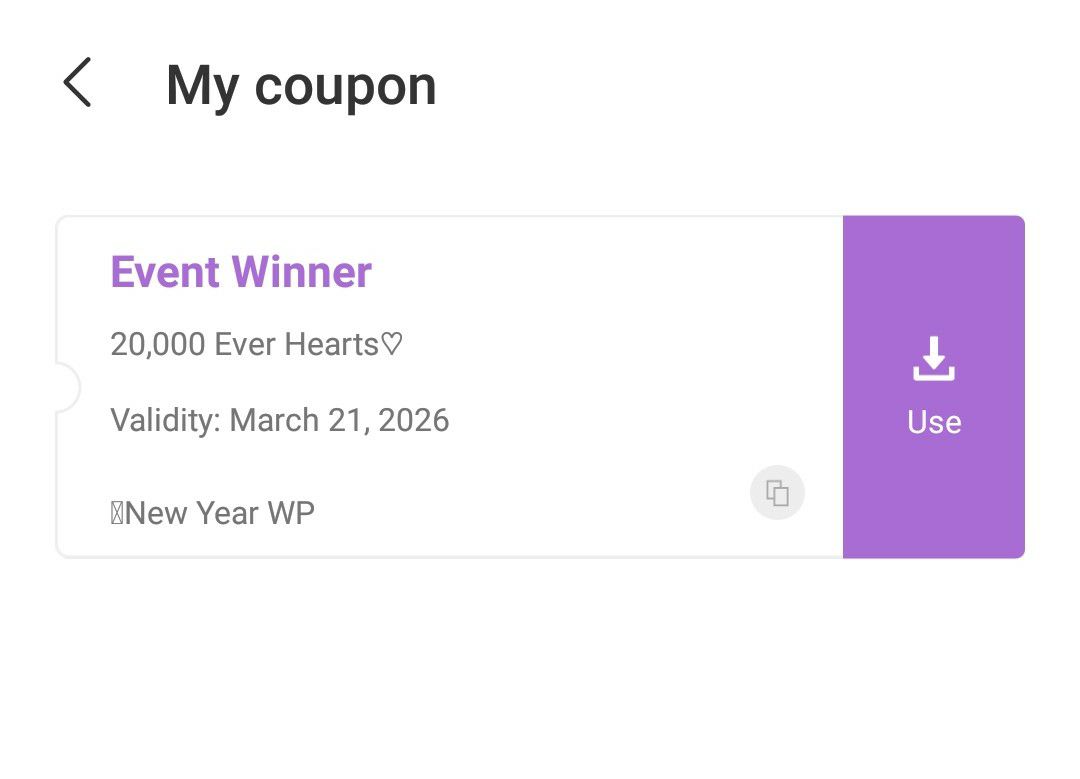Go back using the left arrow
The image size is (1080, 779).
(x=77, y=83)
